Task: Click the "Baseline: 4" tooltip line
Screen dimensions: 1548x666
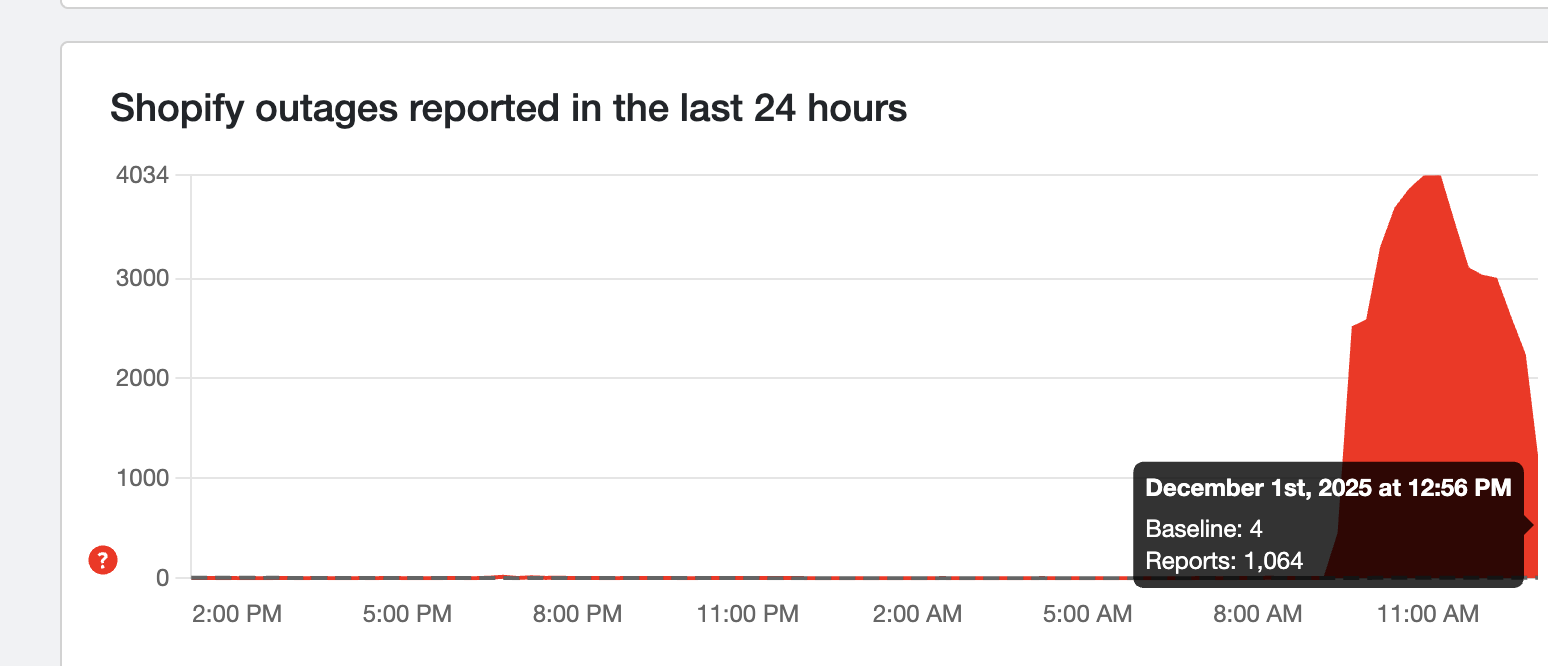Action: pos(1204,530)
